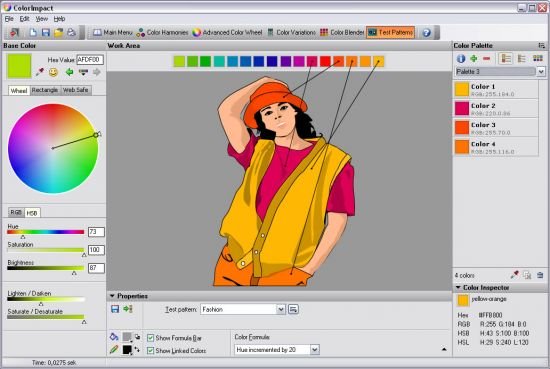Click save icon in Properties panel
This screenshot has height=369, width=550.
click(x=115, y=309)
